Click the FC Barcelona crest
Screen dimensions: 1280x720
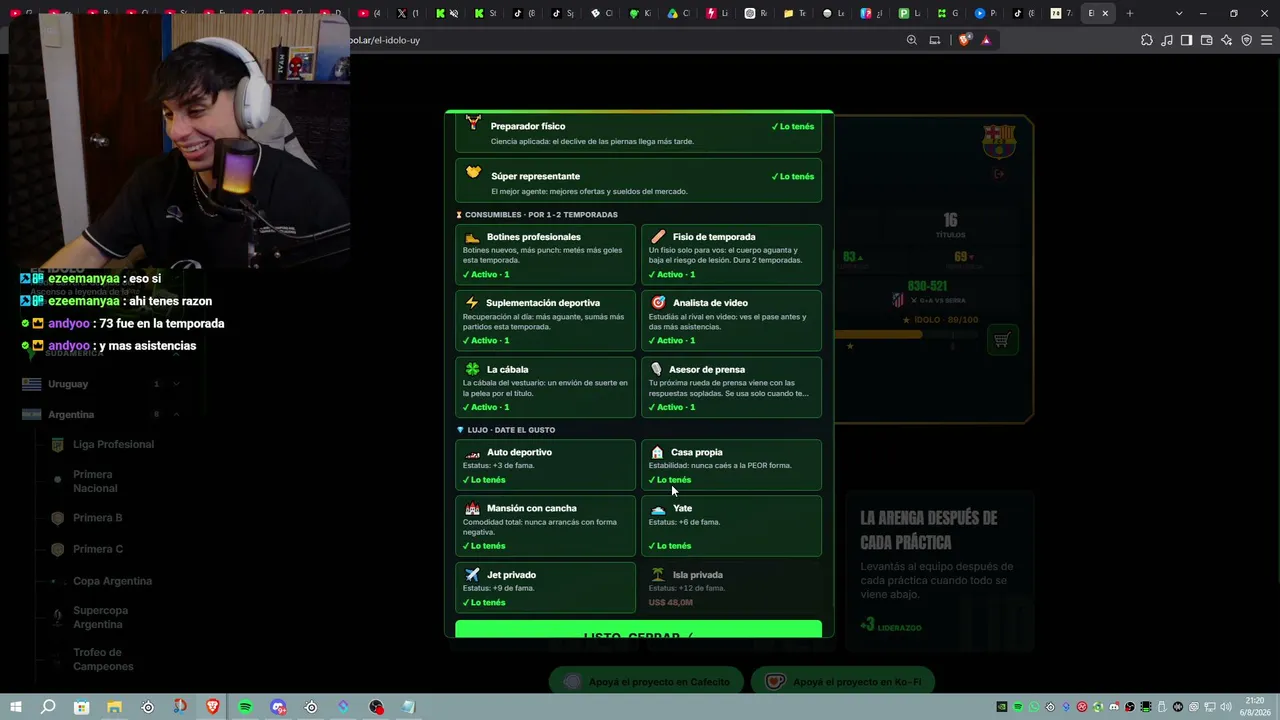click(998, 141)
